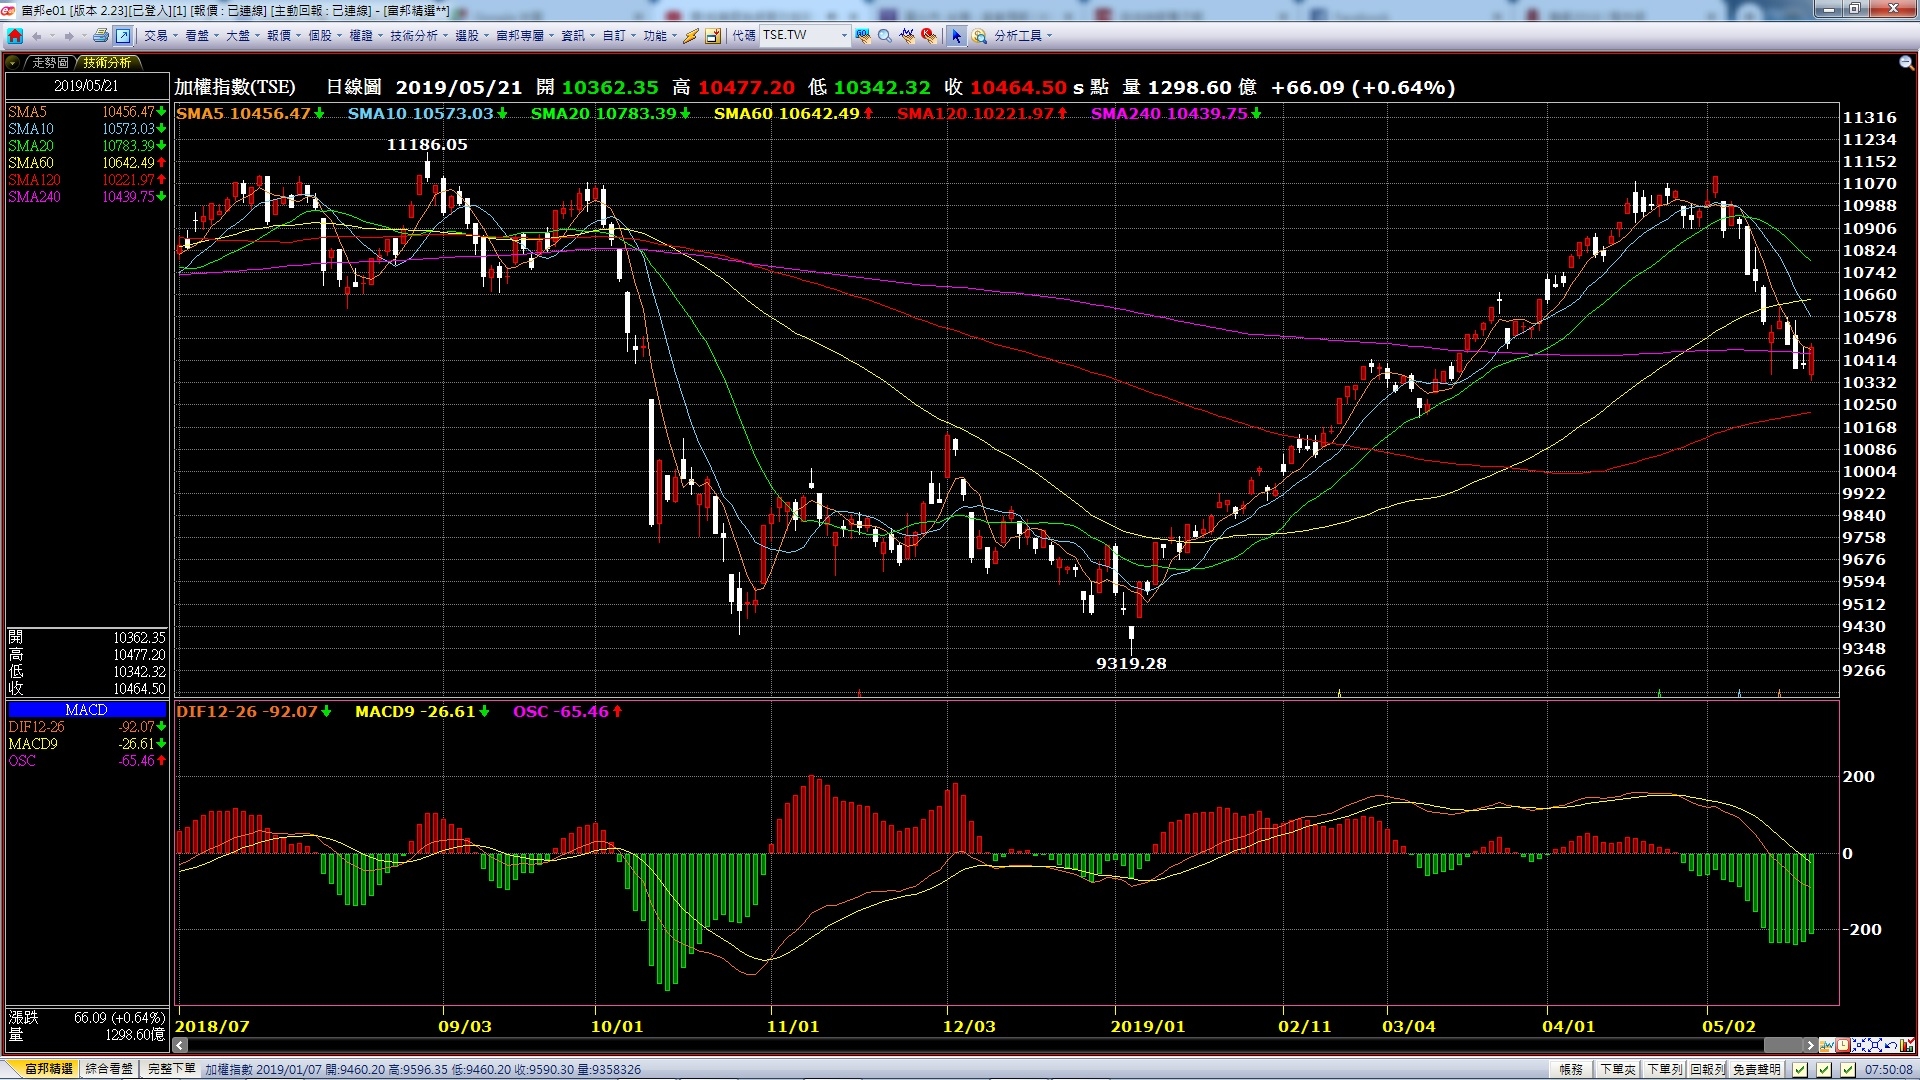Click the clock icon below the chart
This screenshot has width=1920, height=1080.
click(x=1843, y=1045)
